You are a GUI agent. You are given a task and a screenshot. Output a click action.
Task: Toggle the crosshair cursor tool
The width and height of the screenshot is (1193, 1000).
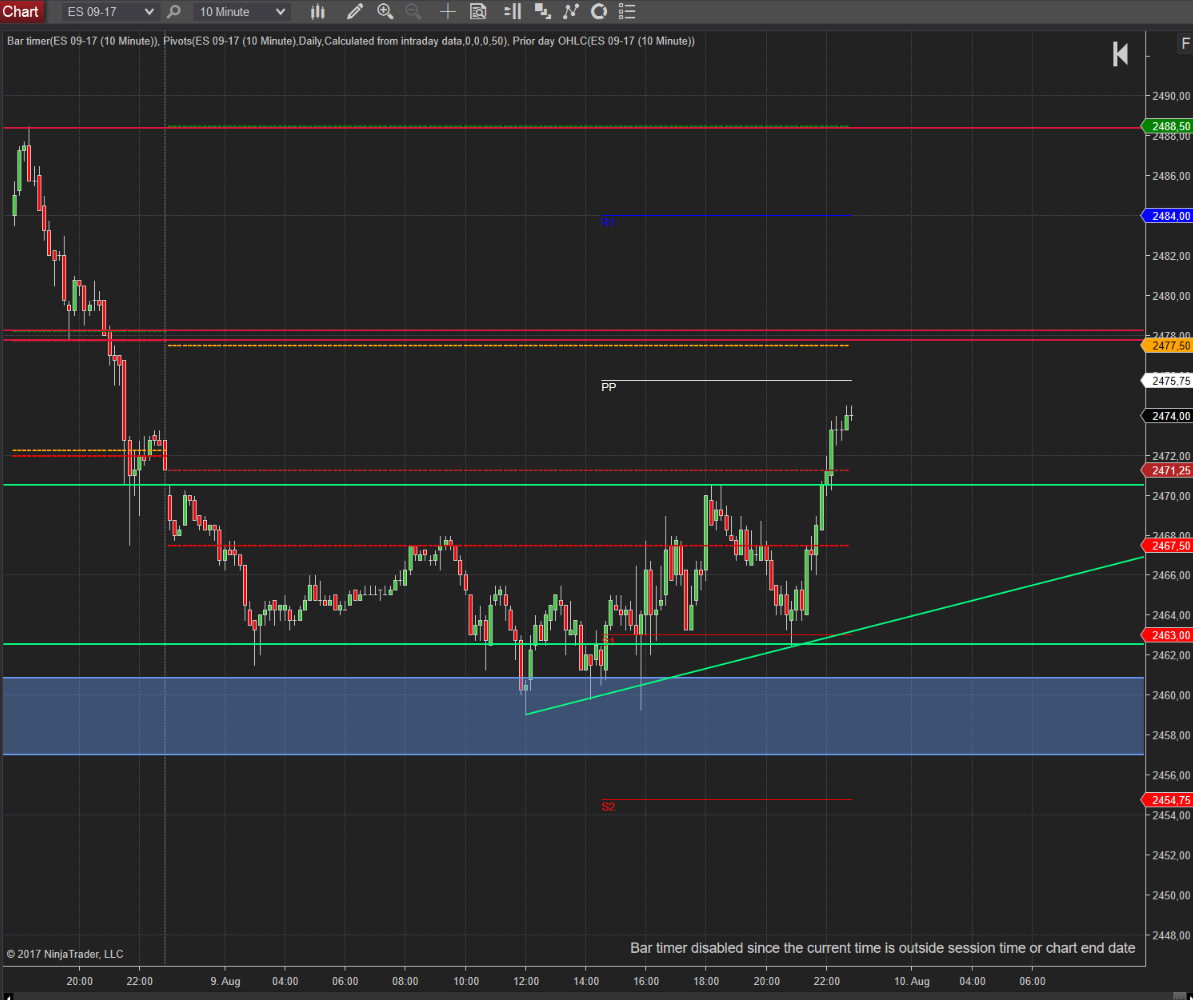pyautogui.click(x=447, y=12)
